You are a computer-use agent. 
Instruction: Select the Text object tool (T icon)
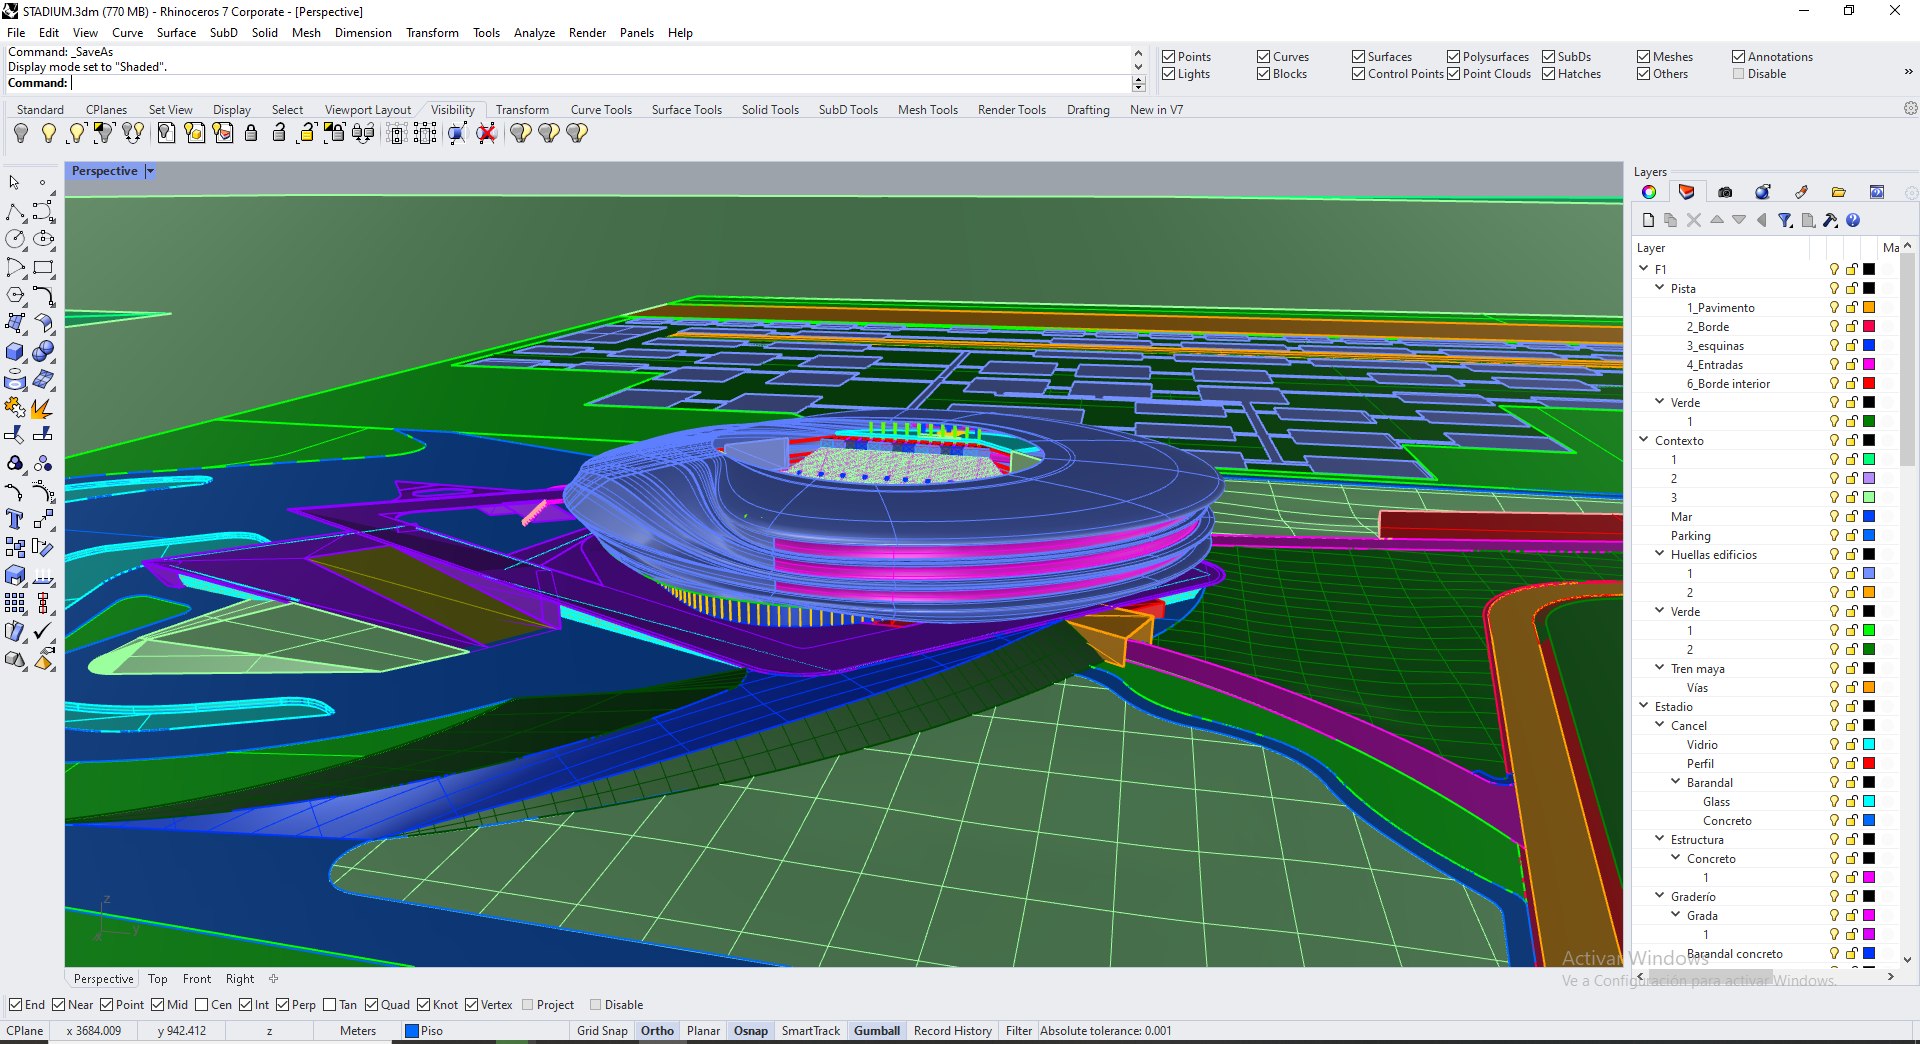[15, 520]
